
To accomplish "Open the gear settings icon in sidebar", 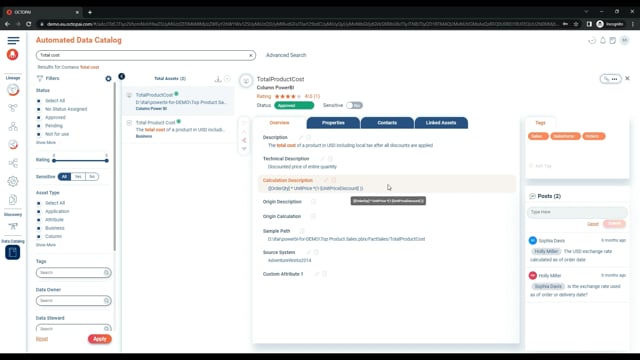I will pos(13,181).
